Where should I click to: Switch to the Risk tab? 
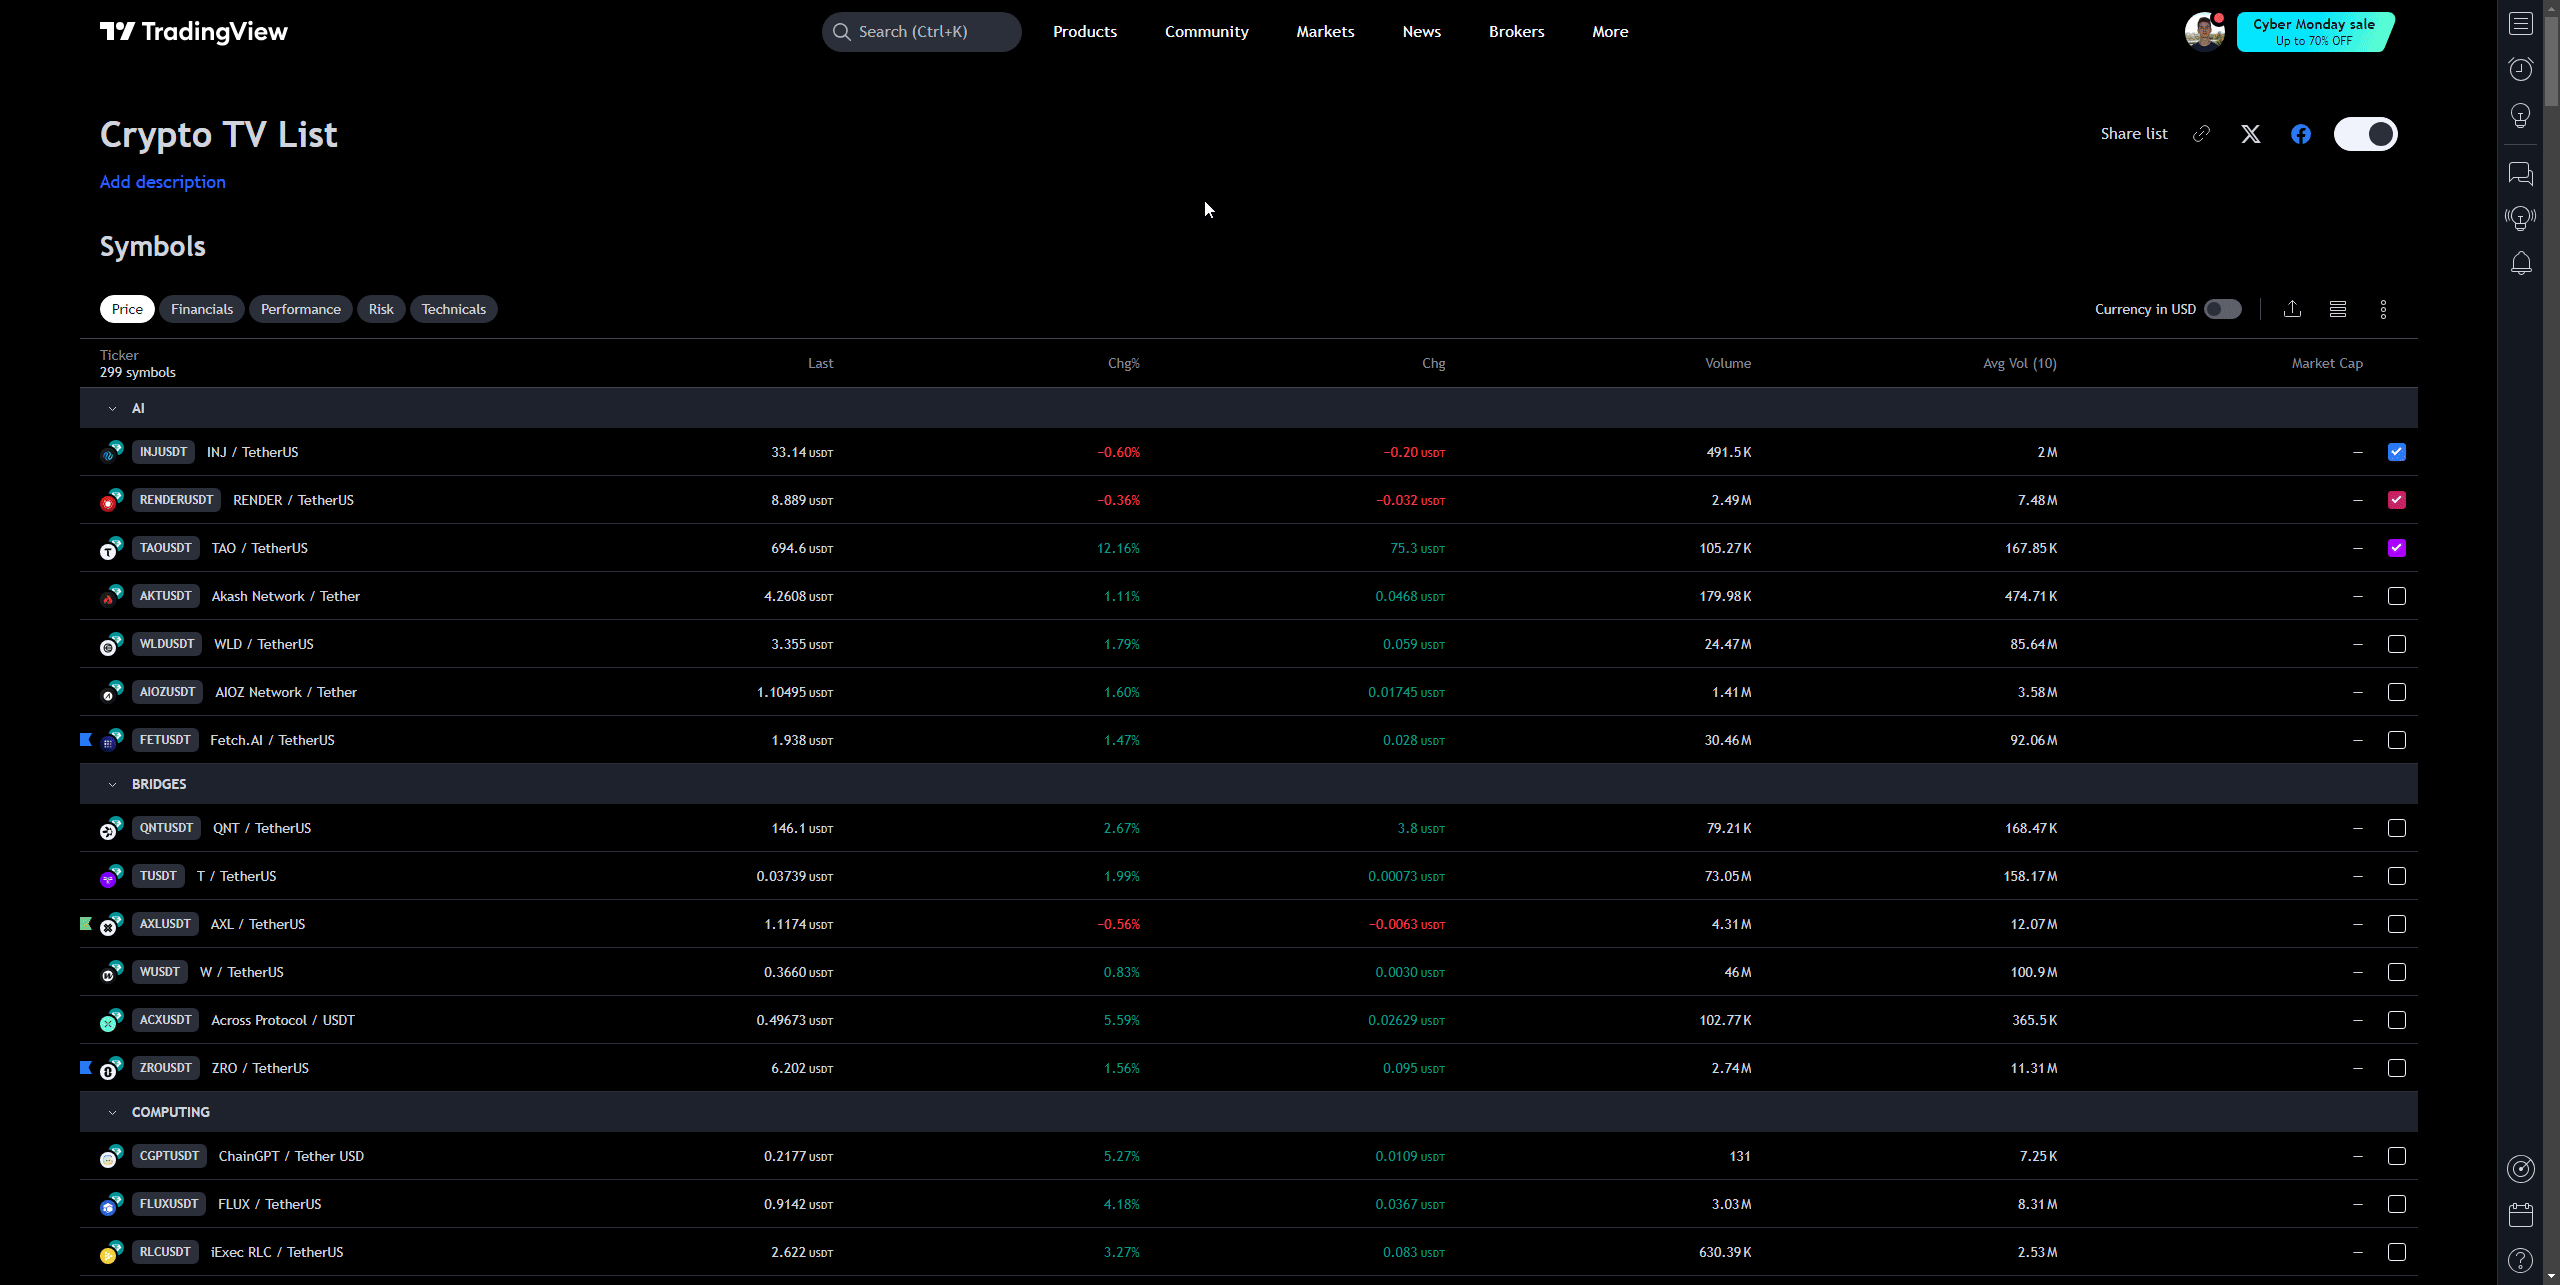click(x=381, y=309)
